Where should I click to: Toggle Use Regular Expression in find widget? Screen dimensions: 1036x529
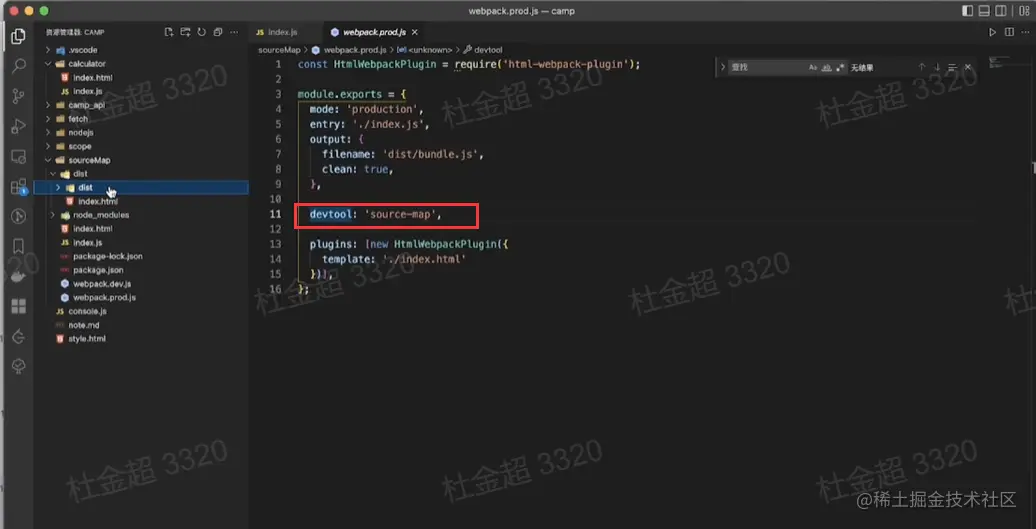click(x=840, y=67)
